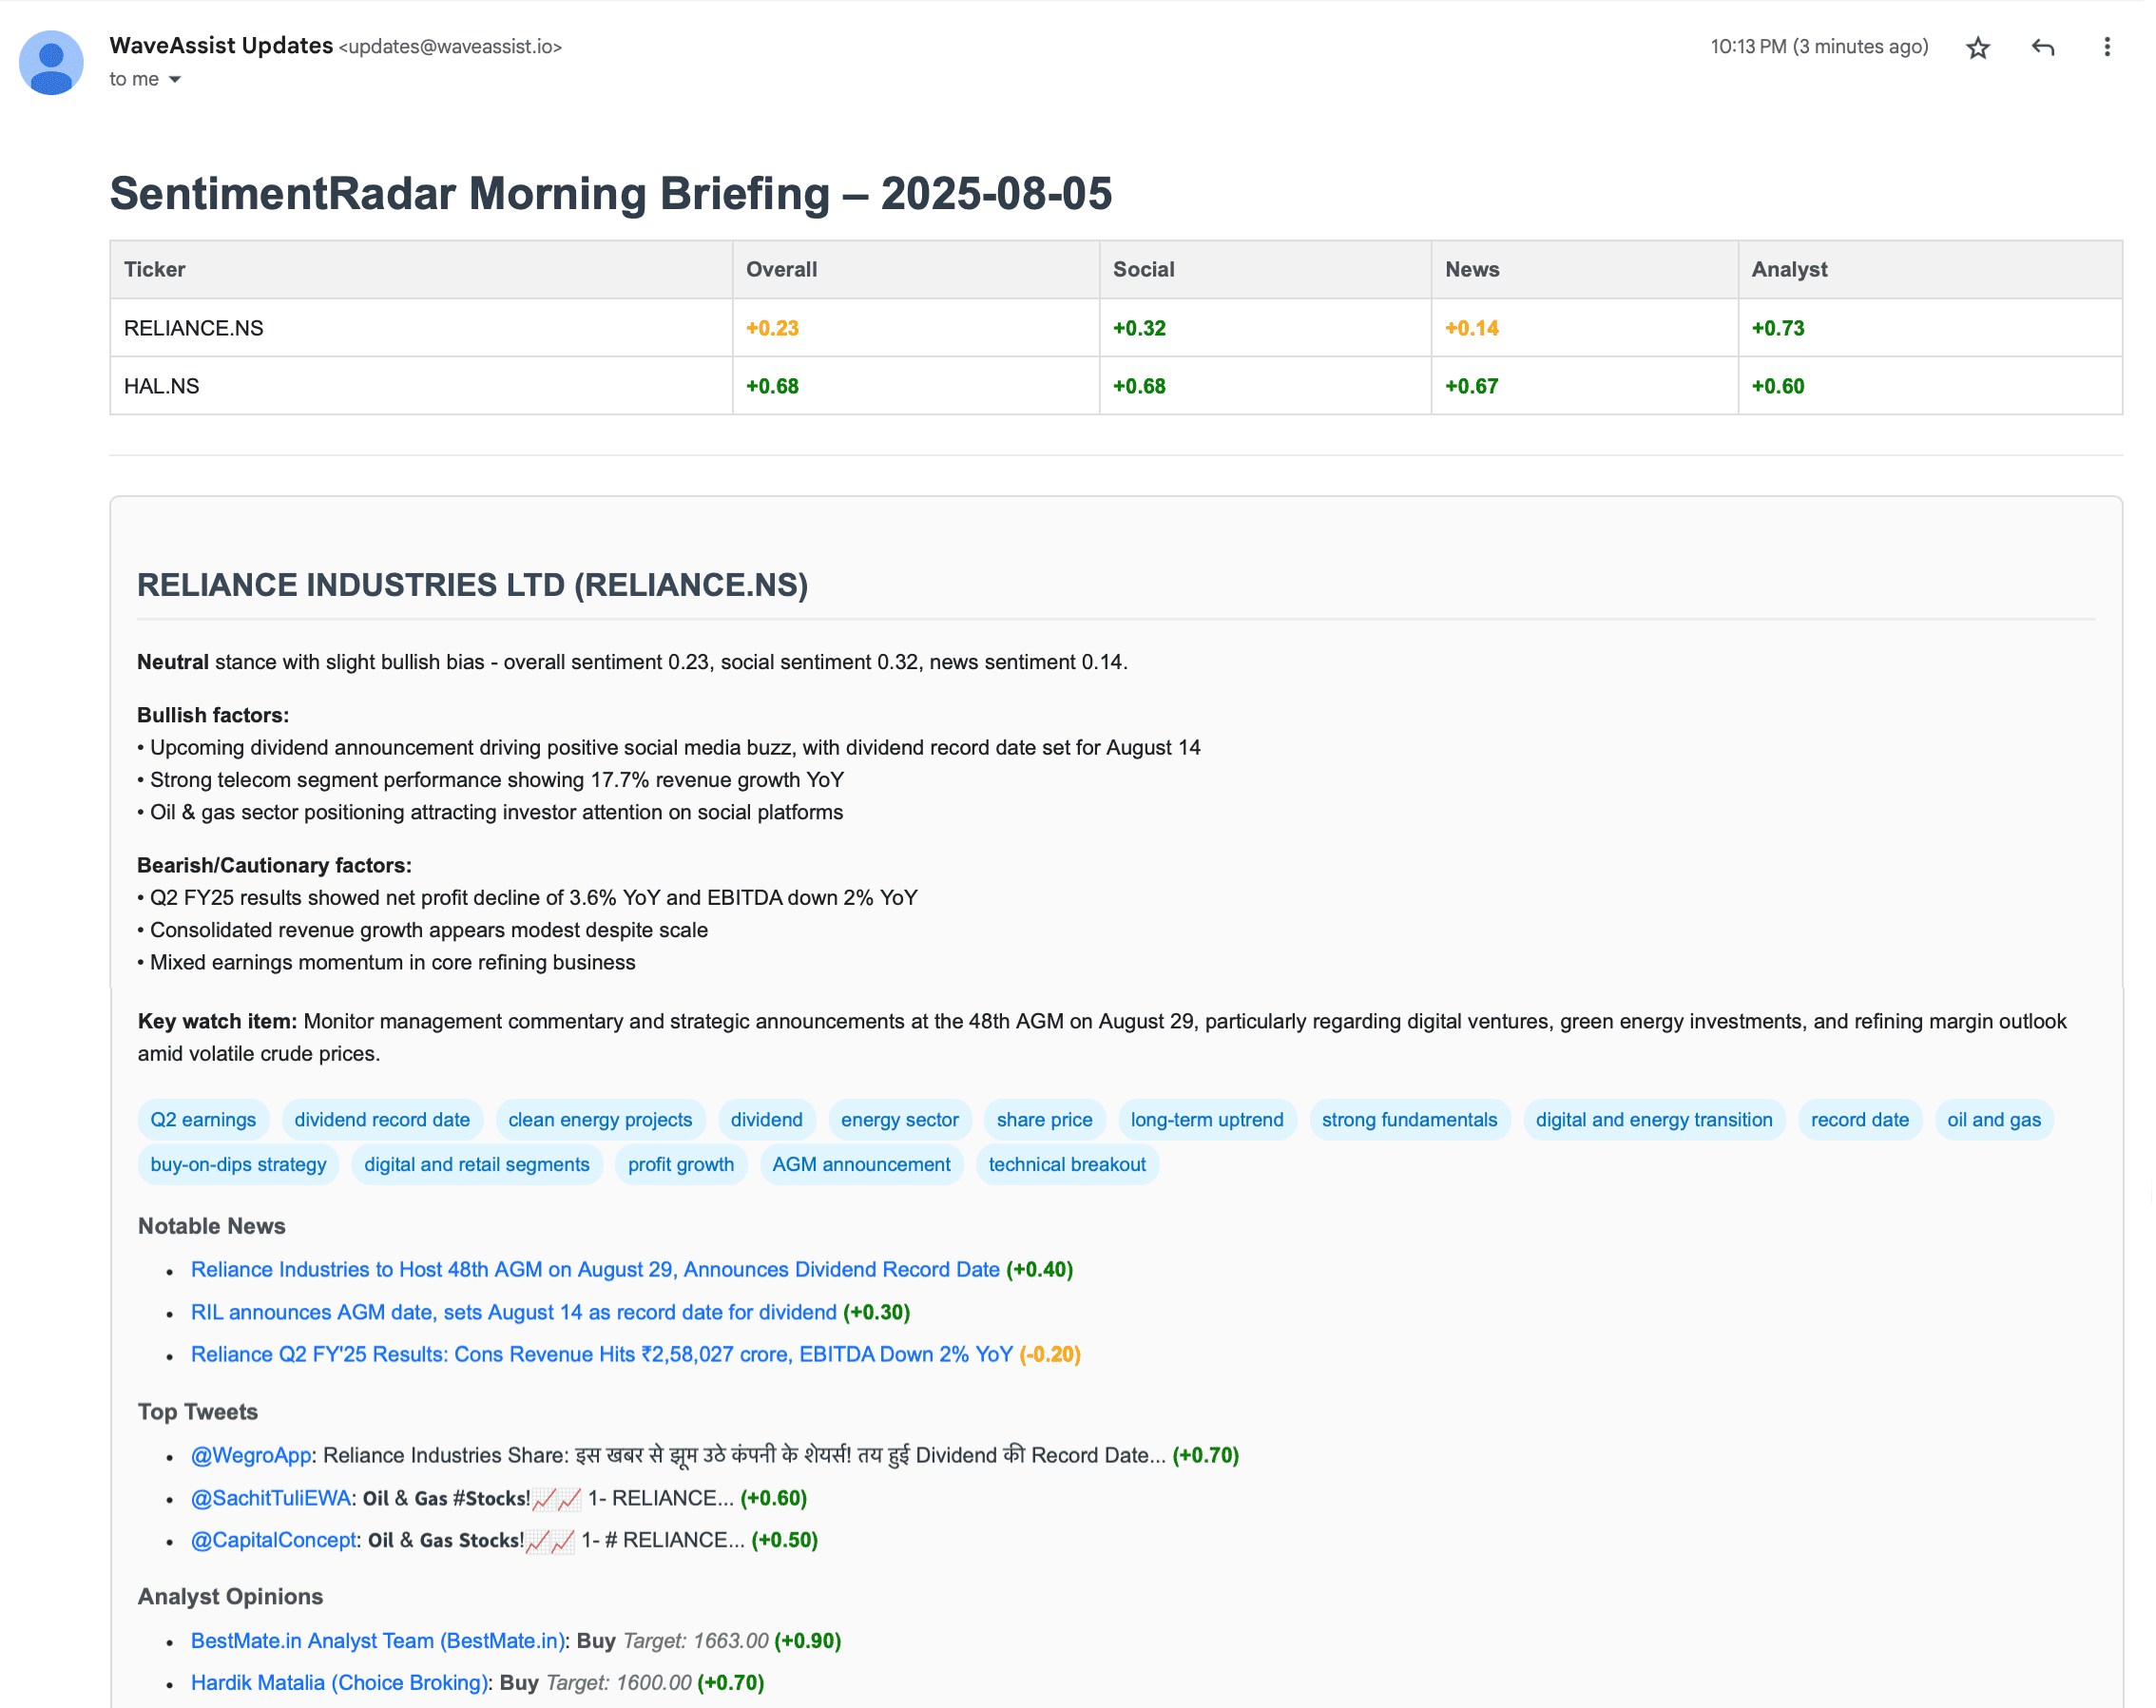The image size is (2156, 1708).
Task: Click the Social column header
Action: [x=1265, y=269]
